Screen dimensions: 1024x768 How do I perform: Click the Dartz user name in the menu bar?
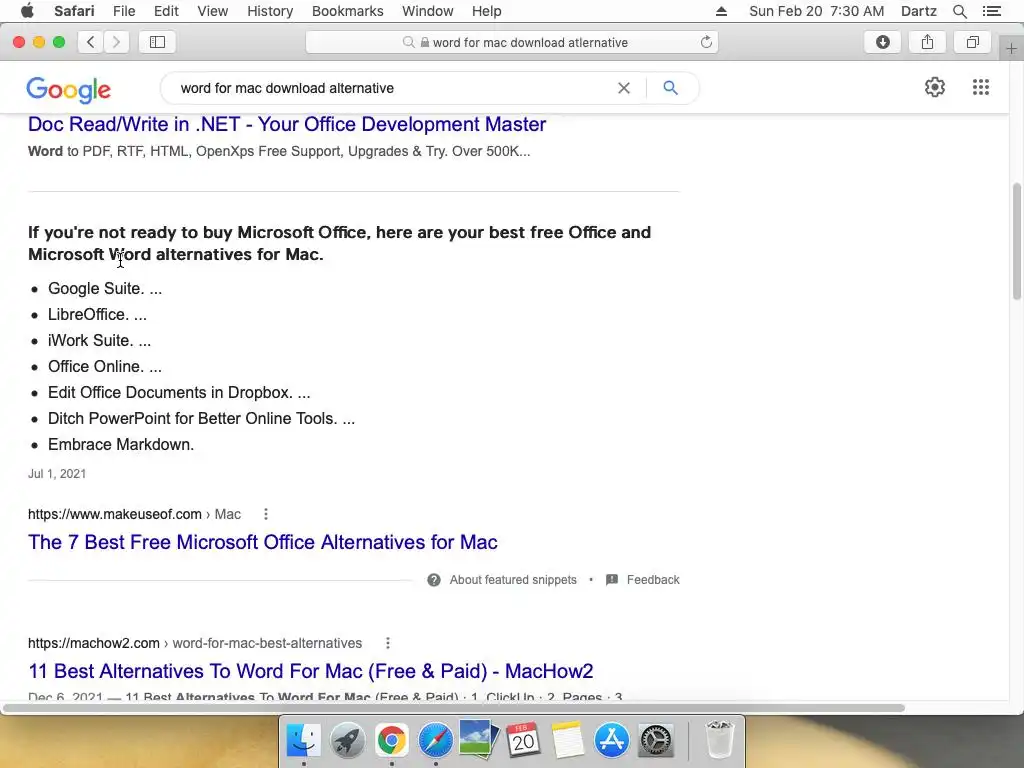[x=919, y=11]
